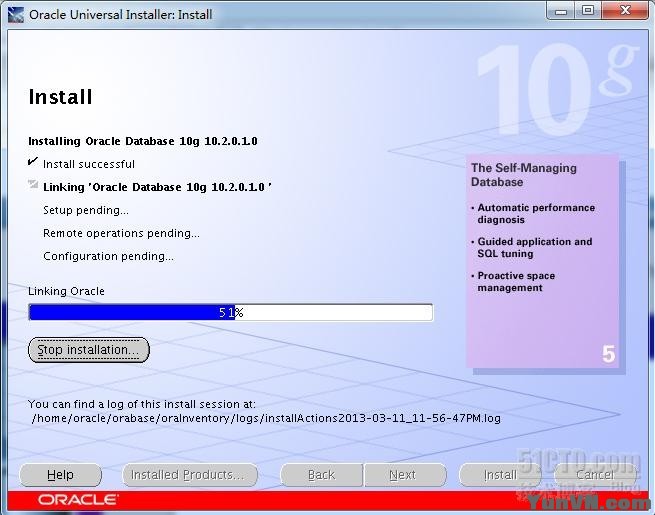Click the Stop installation button
The height and width of the screenshot is (515, 655).
point(89,350)
